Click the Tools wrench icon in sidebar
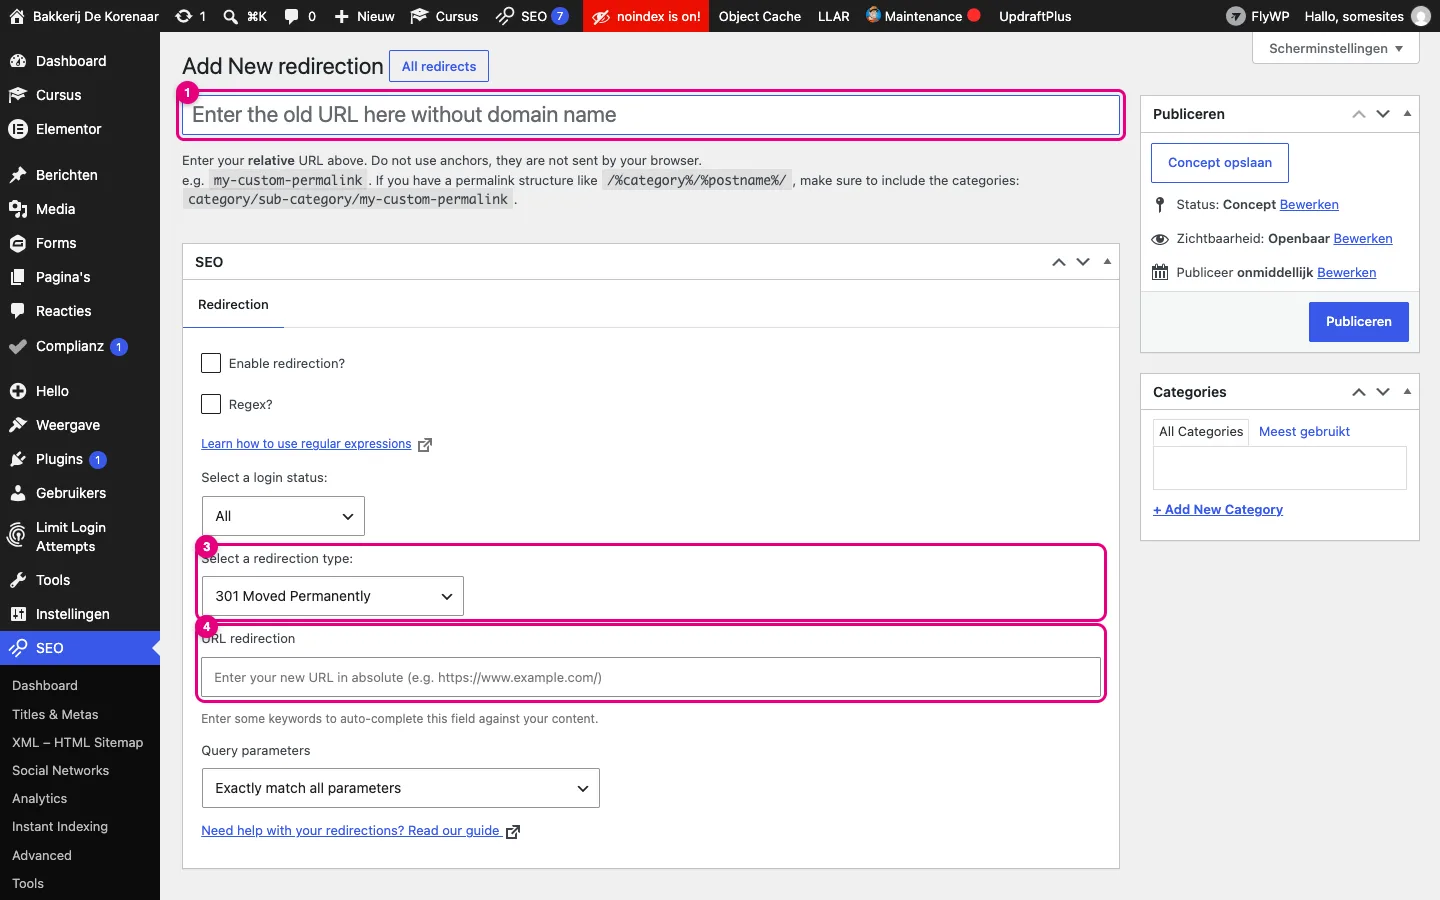 (18, 580)
